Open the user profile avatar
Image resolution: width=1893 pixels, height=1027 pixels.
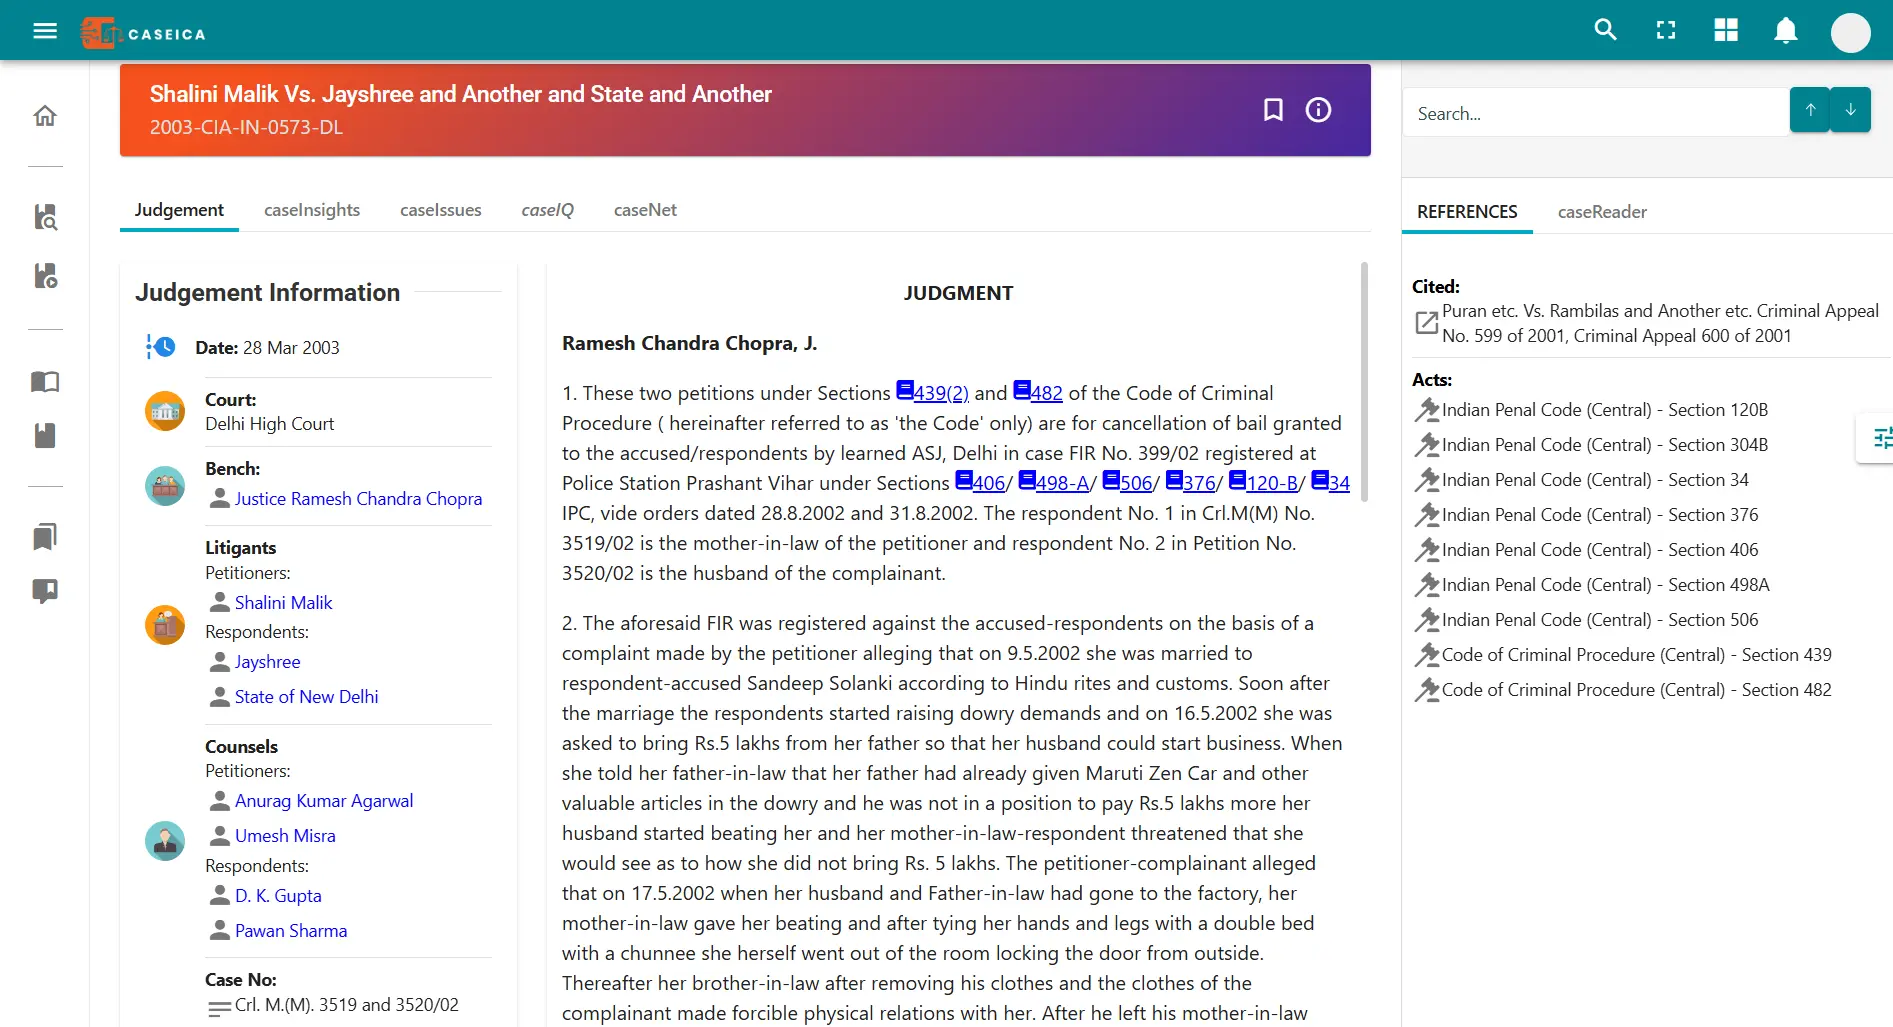point(1850,33)
